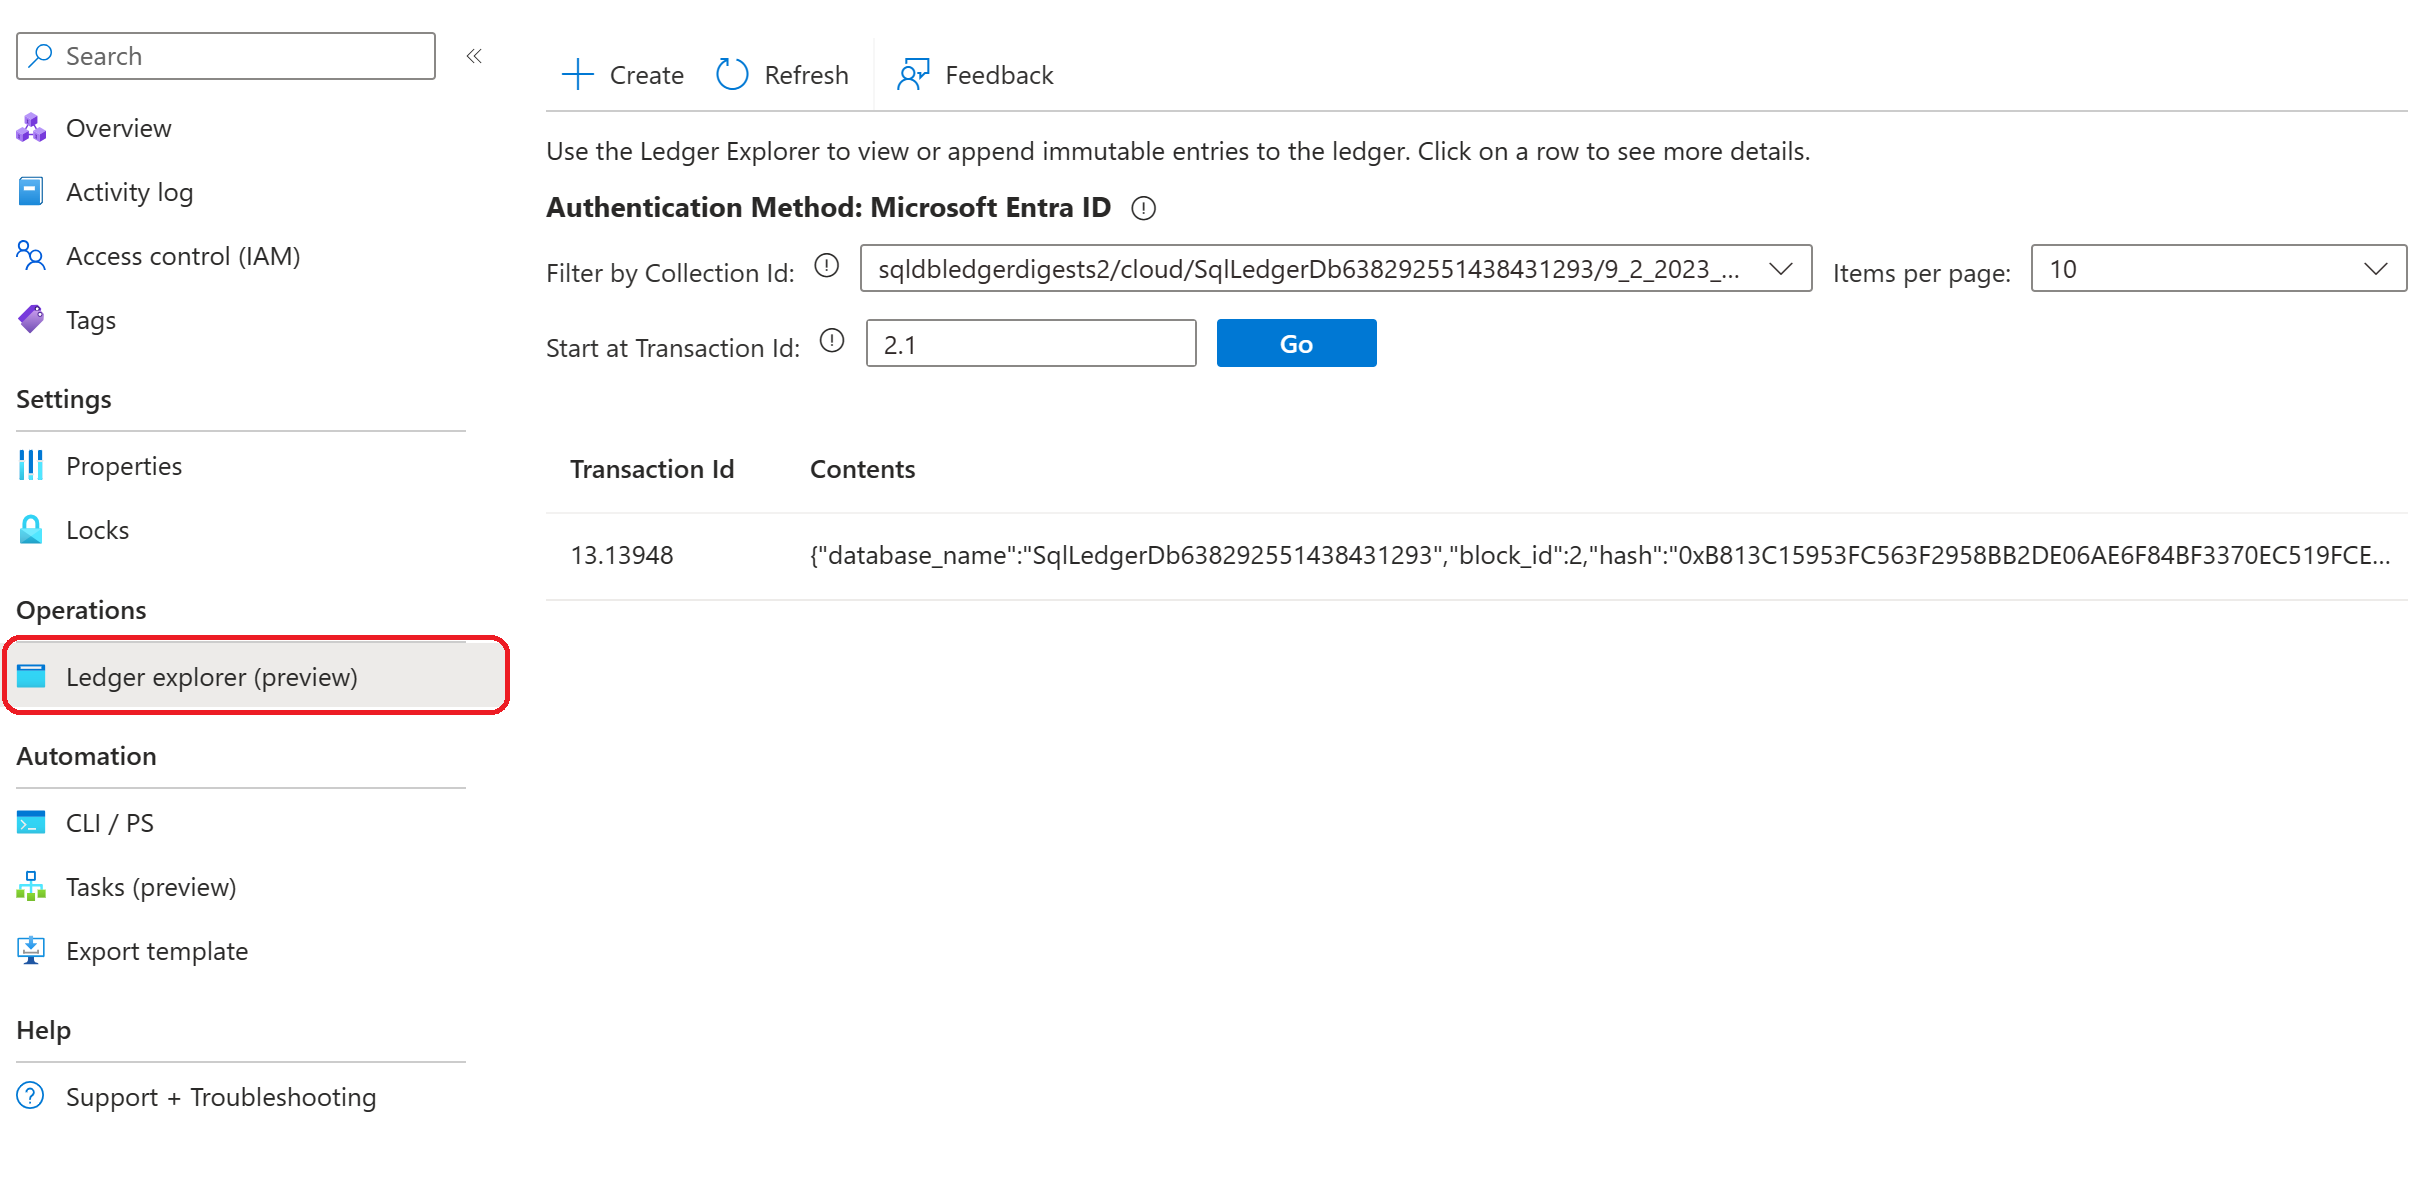Click the CLI / PS terminal icon
The height and width of the screenshot is (1203, 2436).
[31, 823]
